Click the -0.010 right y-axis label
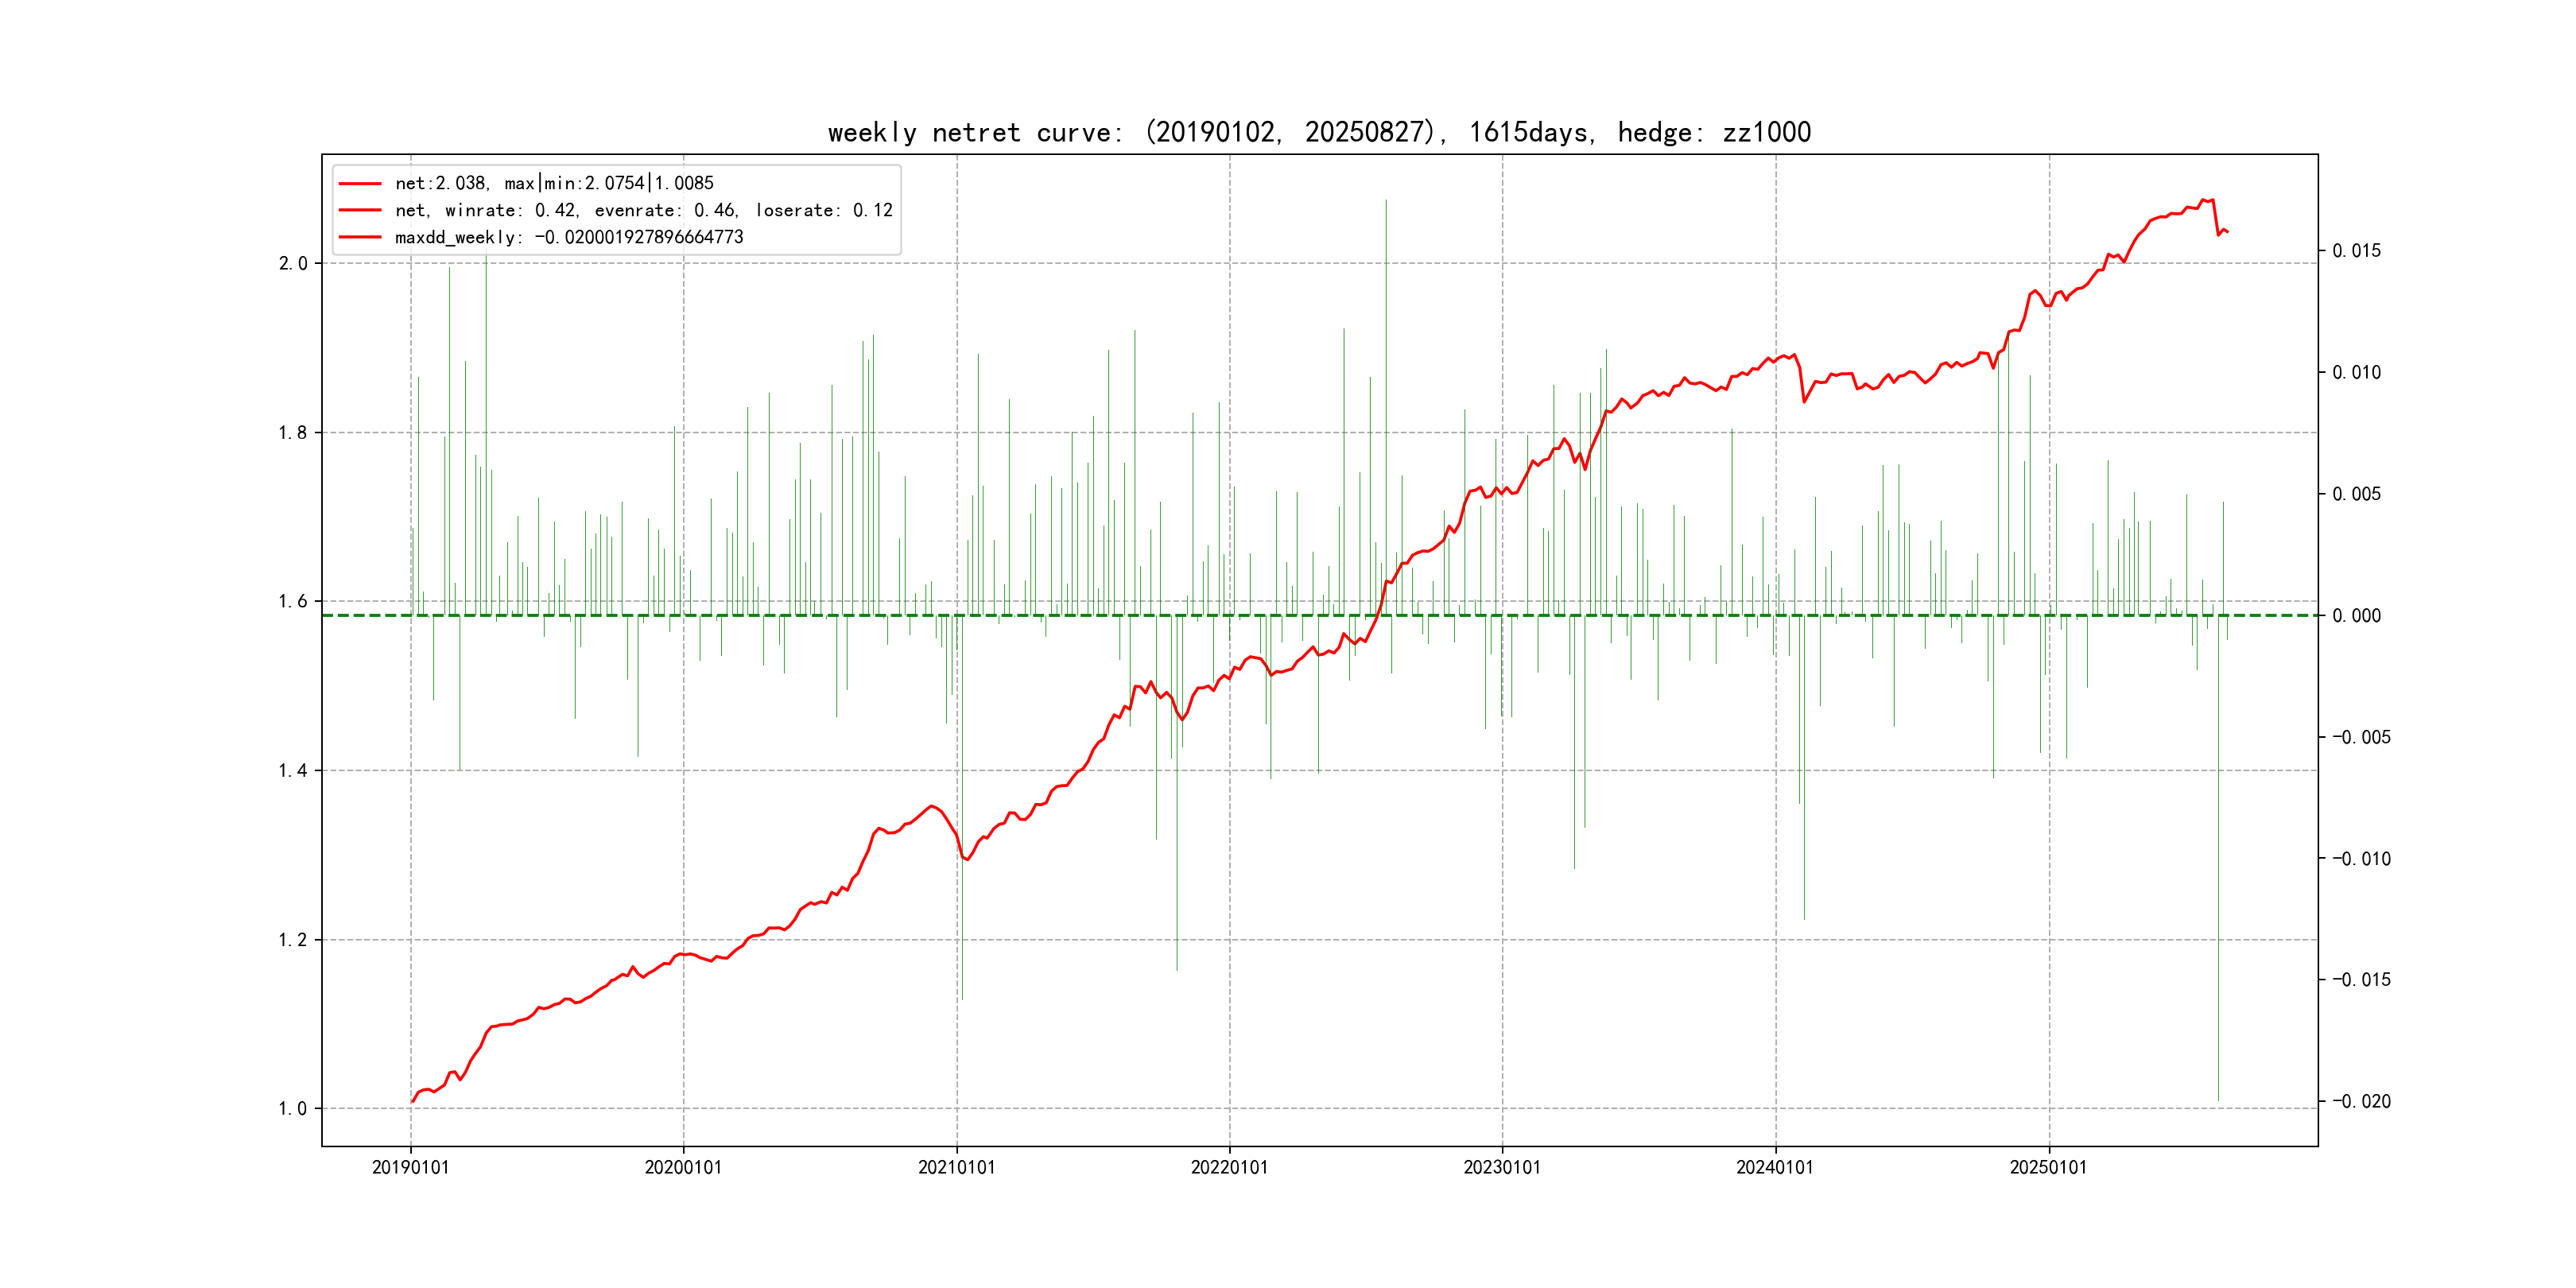2576x1288 pixels. point(2361,858)
